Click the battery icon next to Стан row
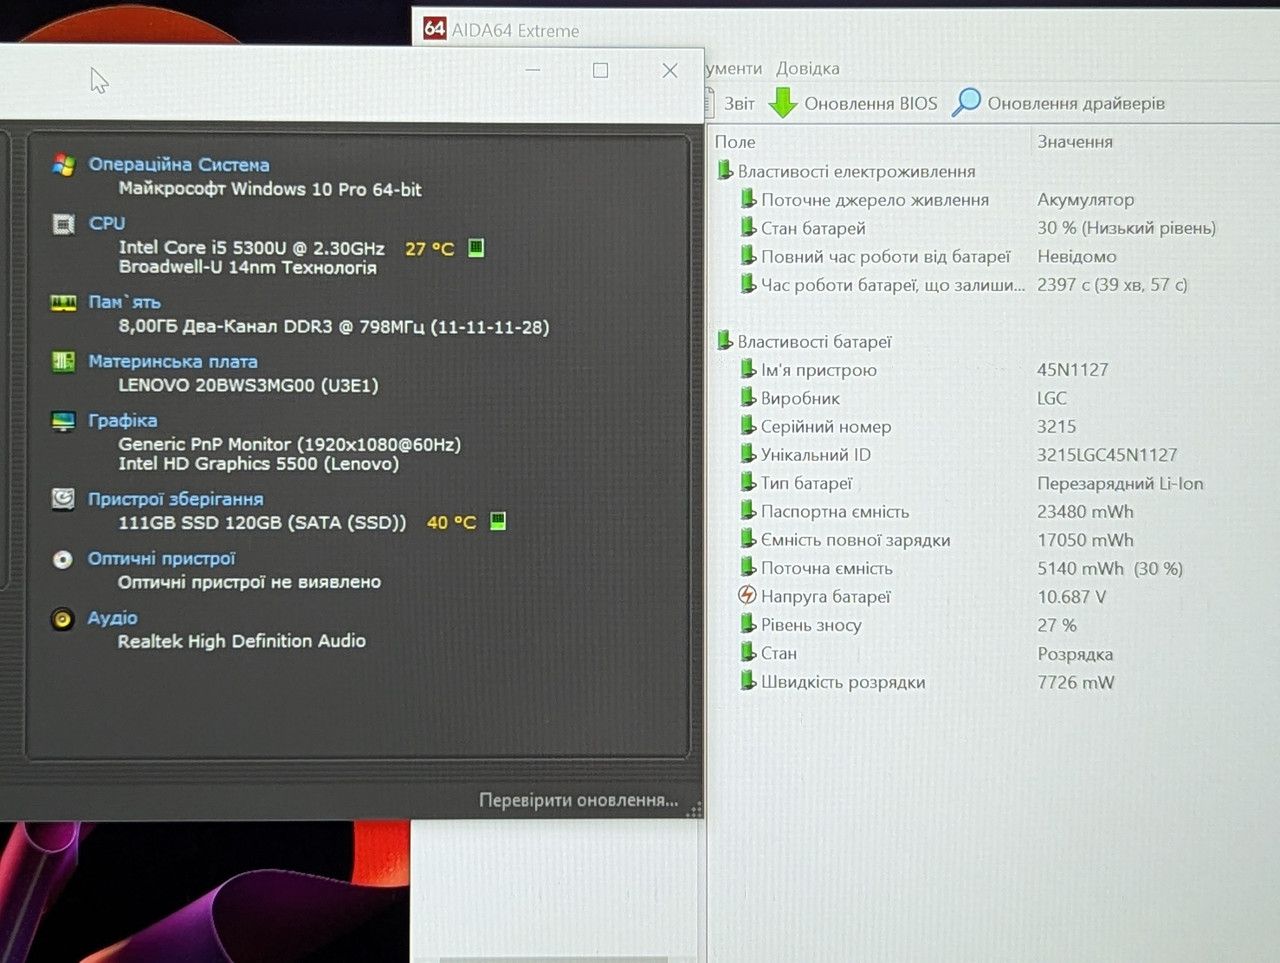This screenshot has width=1280, height=963. [x=747, y=652]
